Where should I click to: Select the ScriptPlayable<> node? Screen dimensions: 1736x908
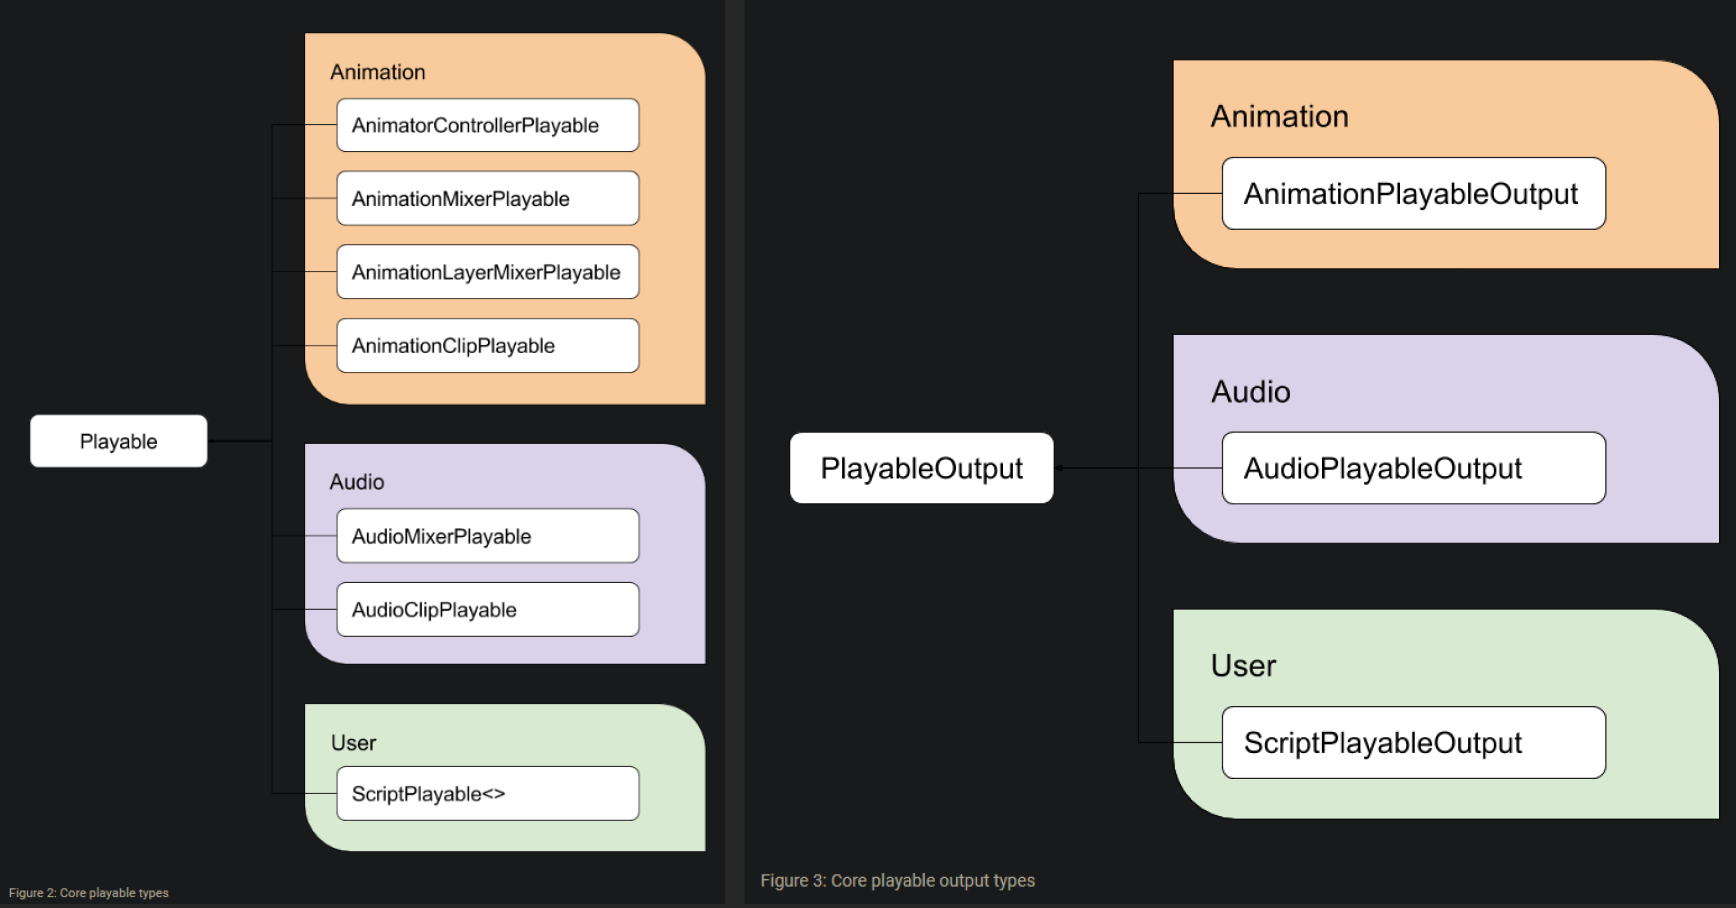(487, 794)
